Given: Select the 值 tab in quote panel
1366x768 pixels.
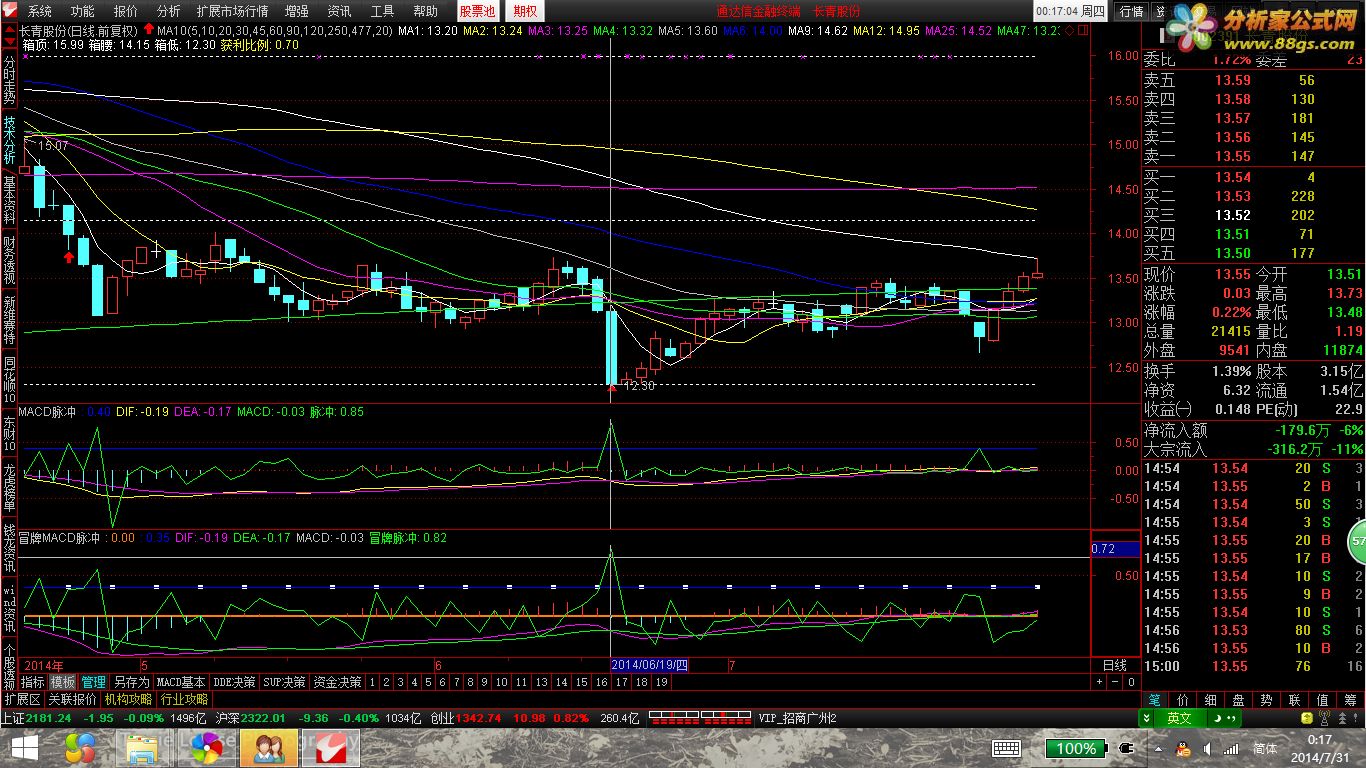Looking at the screenshot, I should click(1323, 700).
